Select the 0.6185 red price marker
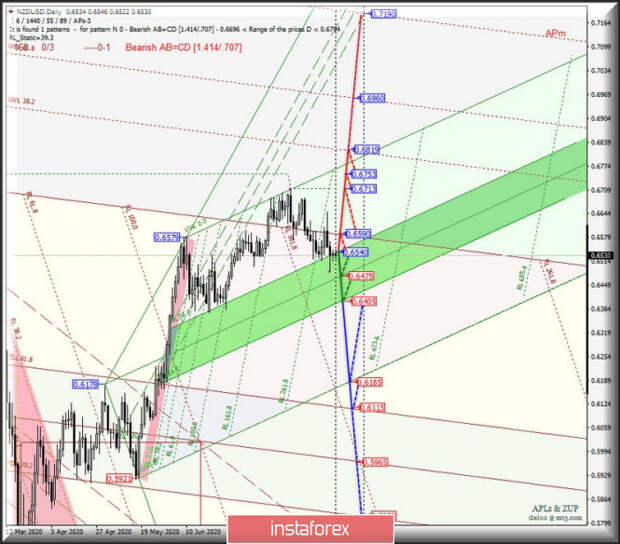Image resolution: width=620 pixels, height=544 pixels. (371, 382)
